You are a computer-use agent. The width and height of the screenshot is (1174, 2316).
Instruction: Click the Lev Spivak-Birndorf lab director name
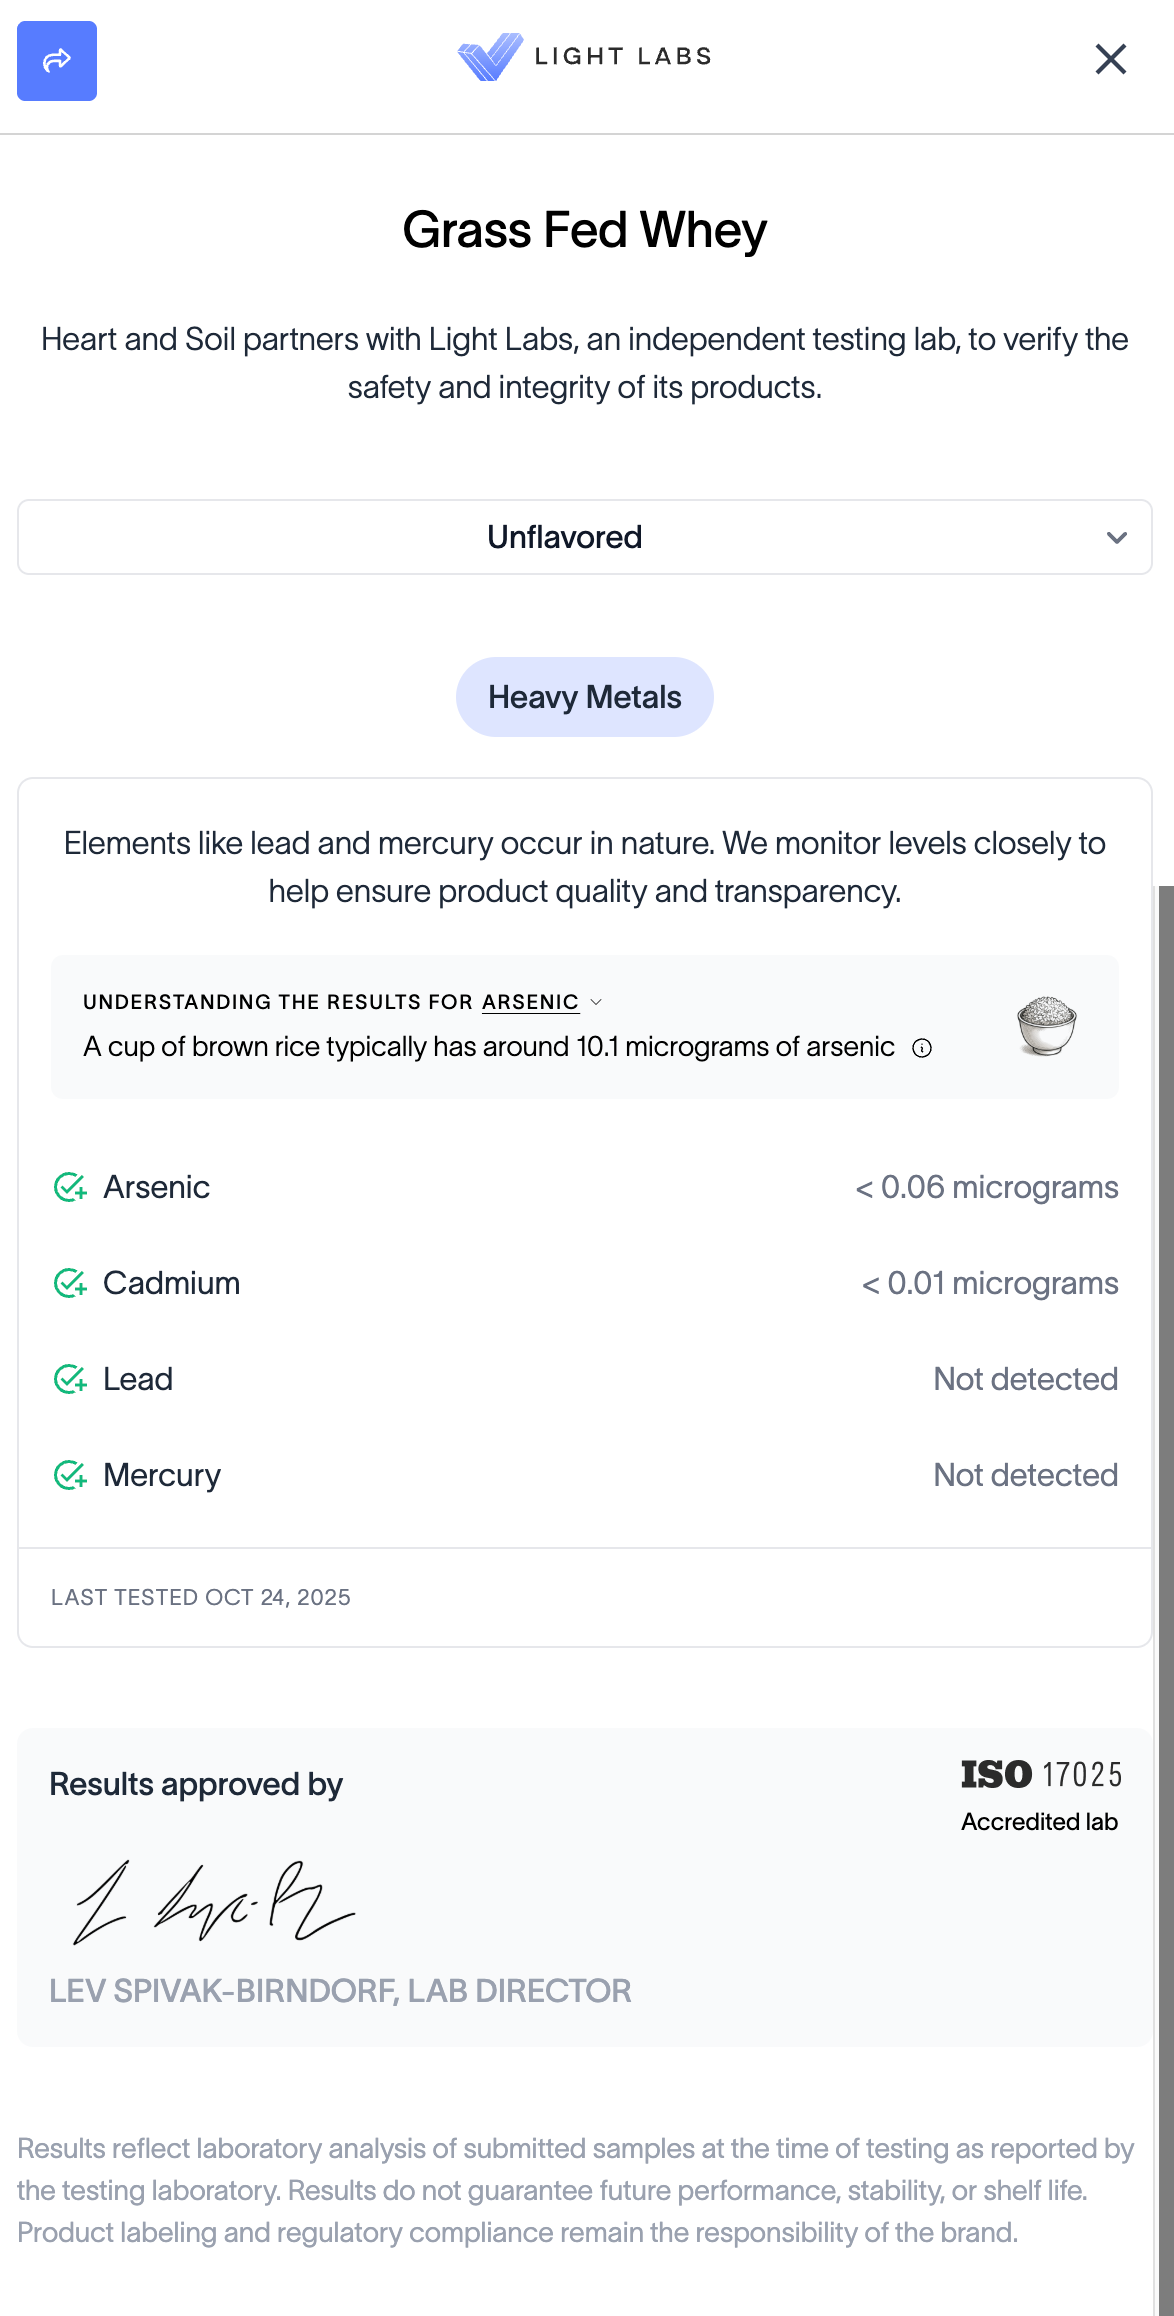(340, 1991)
